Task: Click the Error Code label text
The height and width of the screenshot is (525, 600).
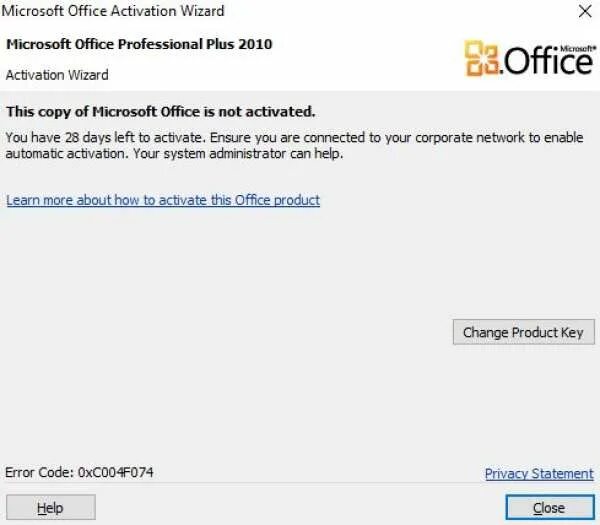Action: tap(40, 472)
